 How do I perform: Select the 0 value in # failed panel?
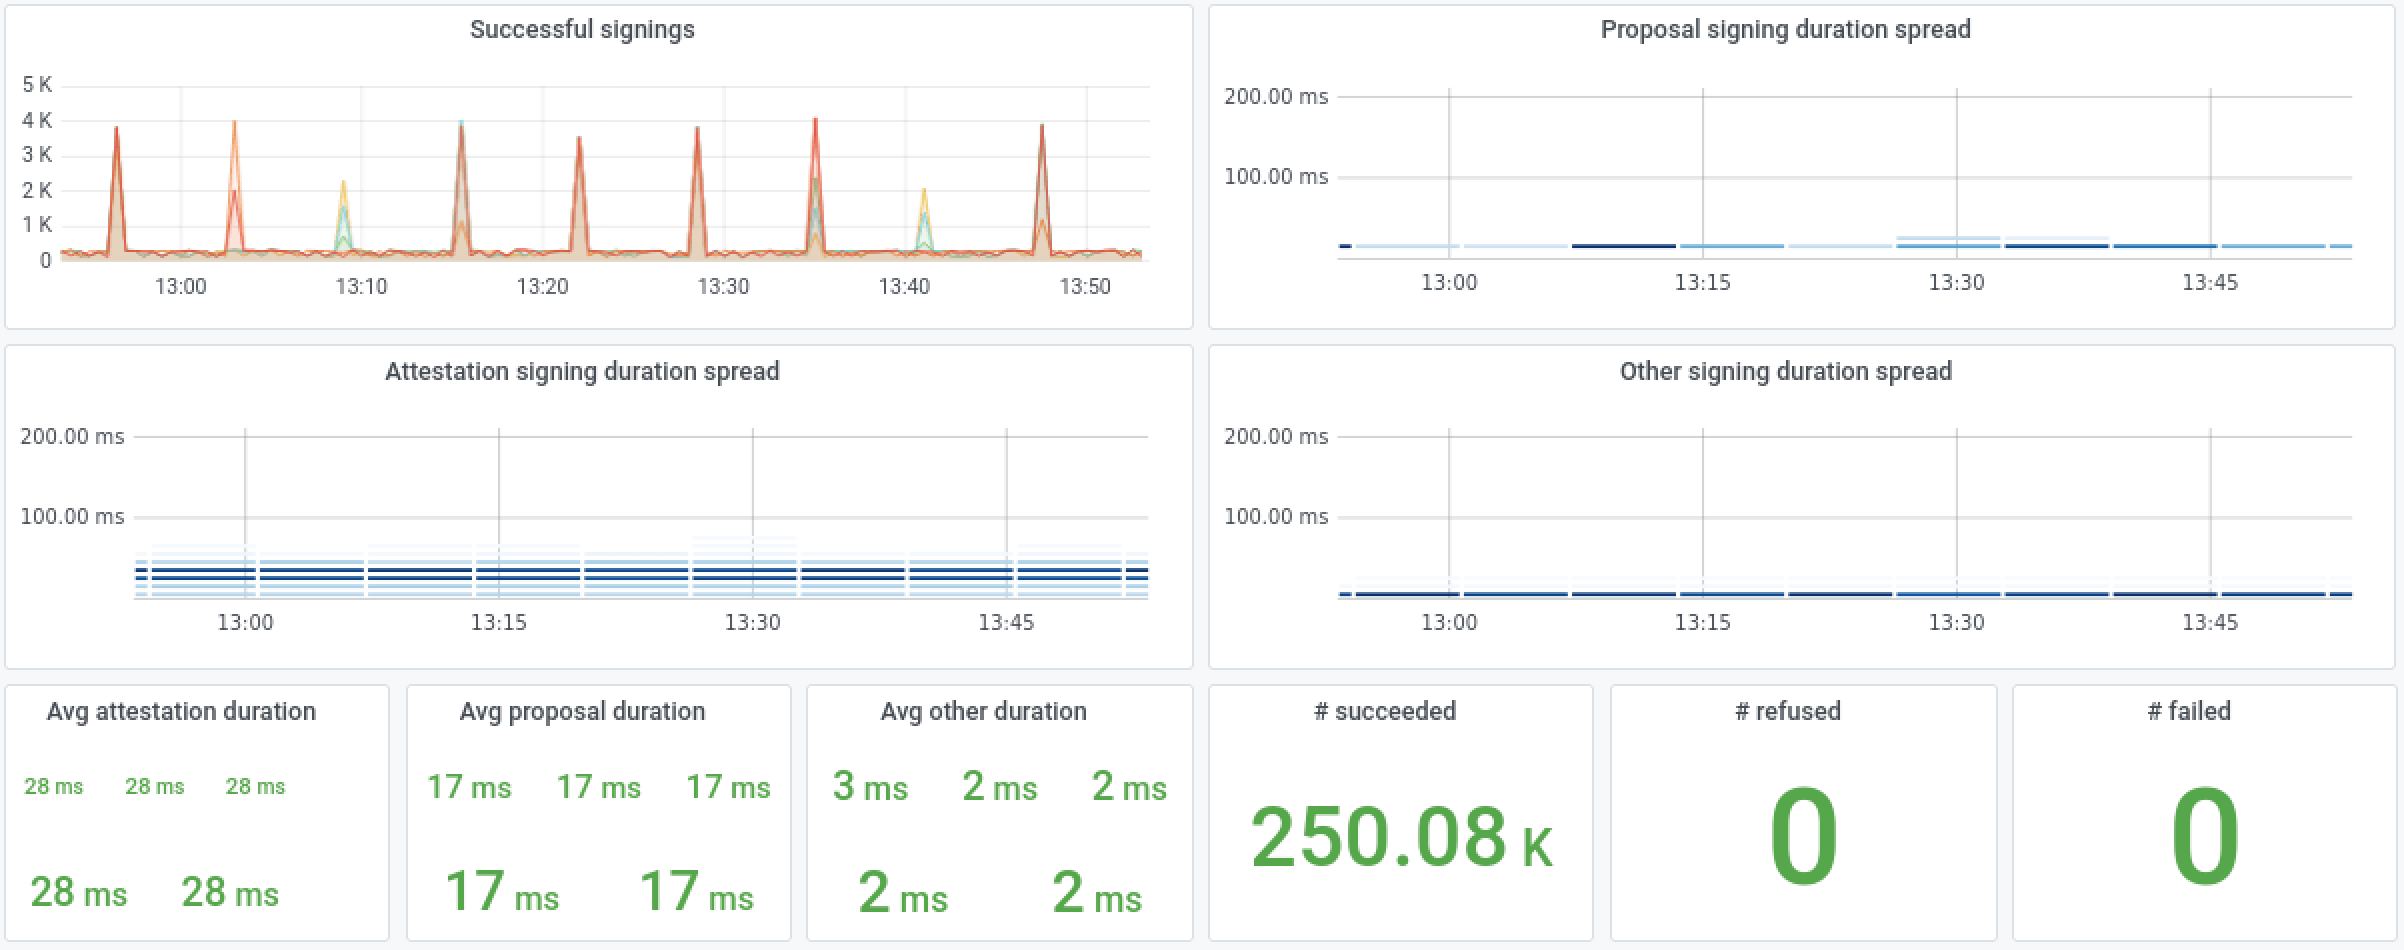2205,837
